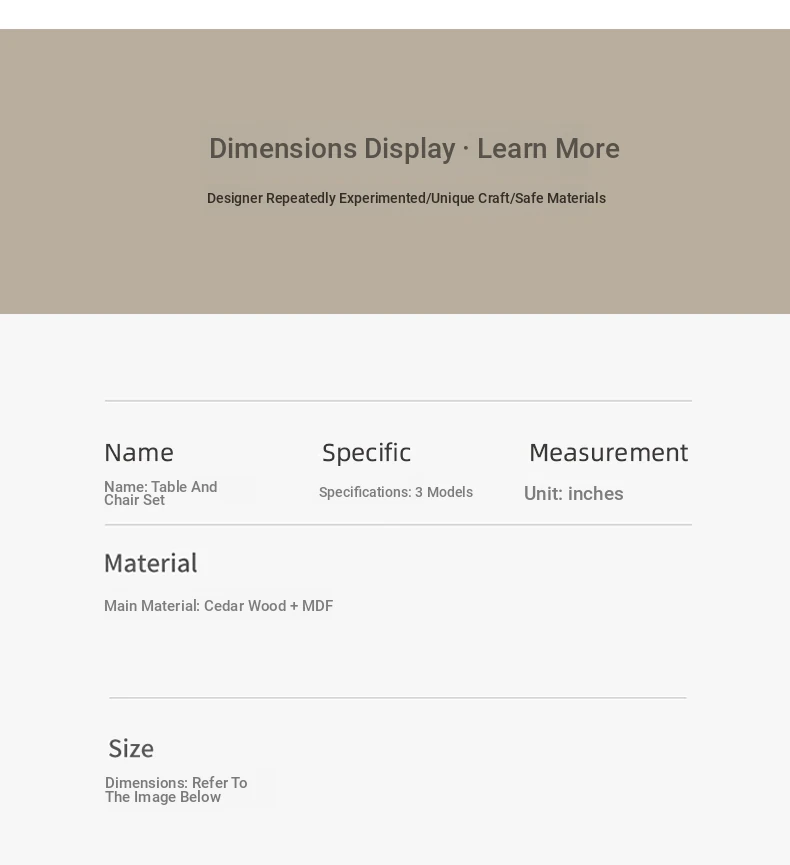This screenshot has width=790, height=865.
Task: Click the 'Name' heading
Action: 139,452
